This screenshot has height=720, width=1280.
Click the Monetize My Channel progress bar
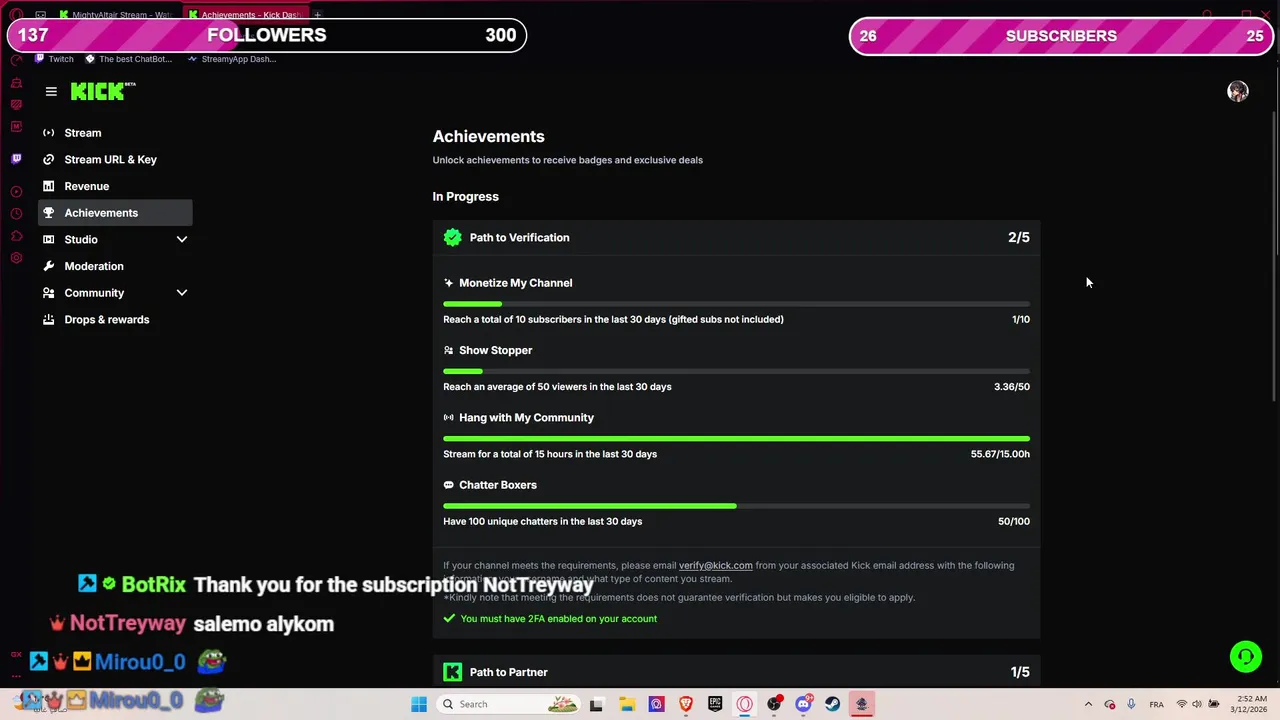(736, 304)
